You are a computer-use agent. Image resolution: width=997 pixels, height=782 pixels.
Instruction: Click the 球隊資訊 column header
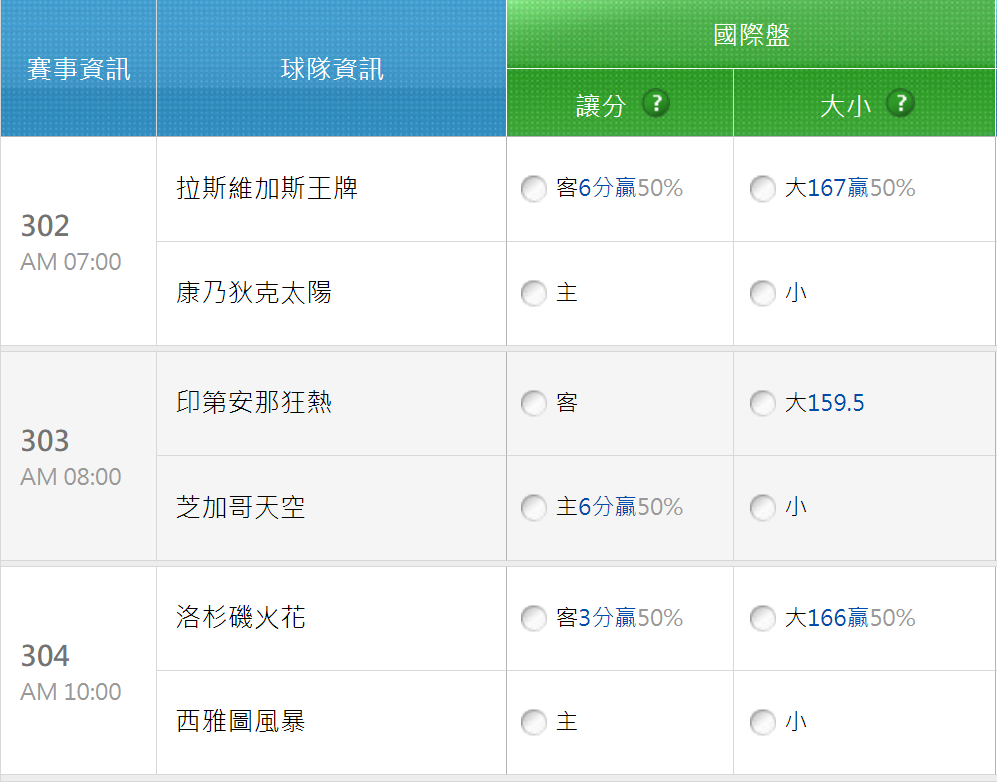[x=331, y=69]
